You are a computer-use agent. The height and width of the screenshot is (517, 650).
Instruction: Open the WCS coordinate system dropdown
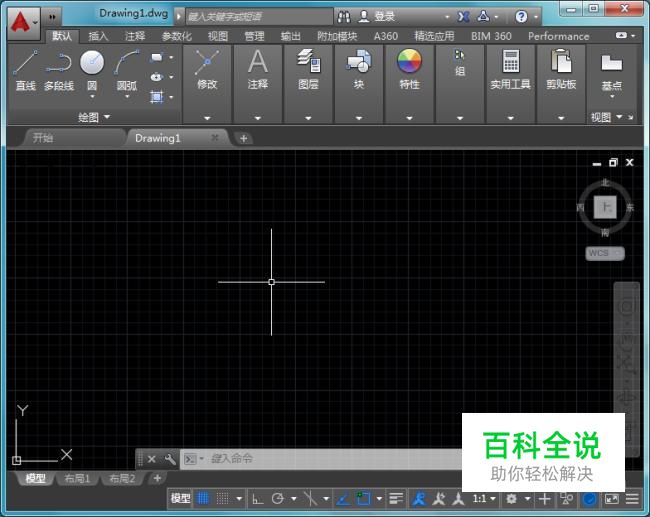(605, 253)
